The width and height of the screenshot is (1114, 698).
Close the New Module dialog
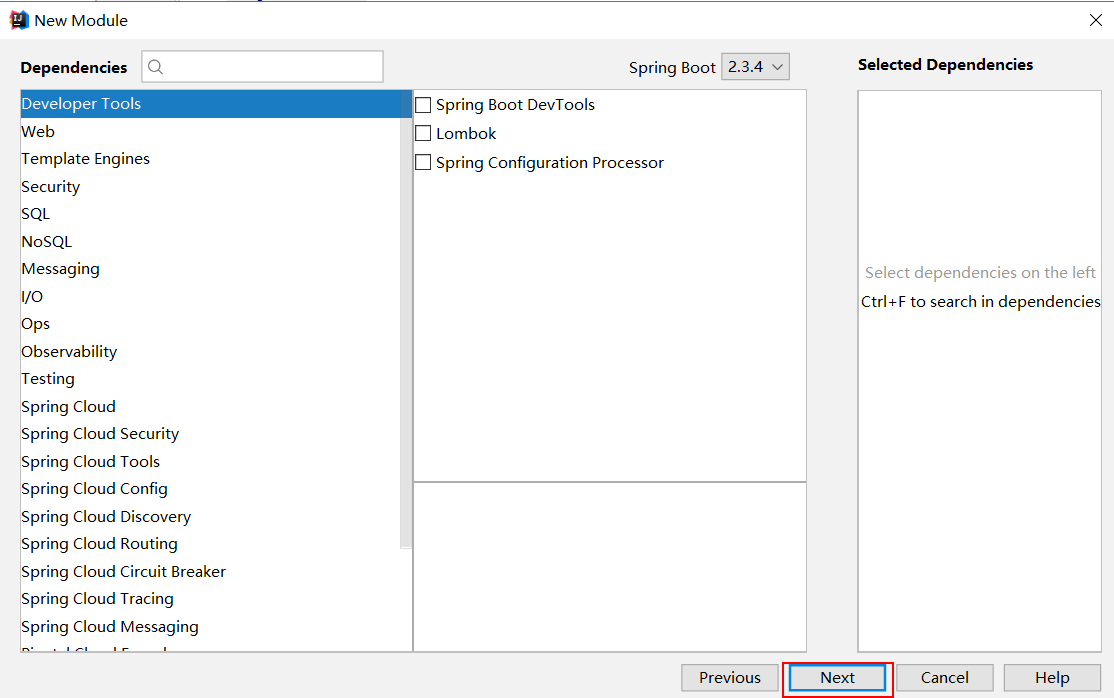click(x=1096, y=21)
